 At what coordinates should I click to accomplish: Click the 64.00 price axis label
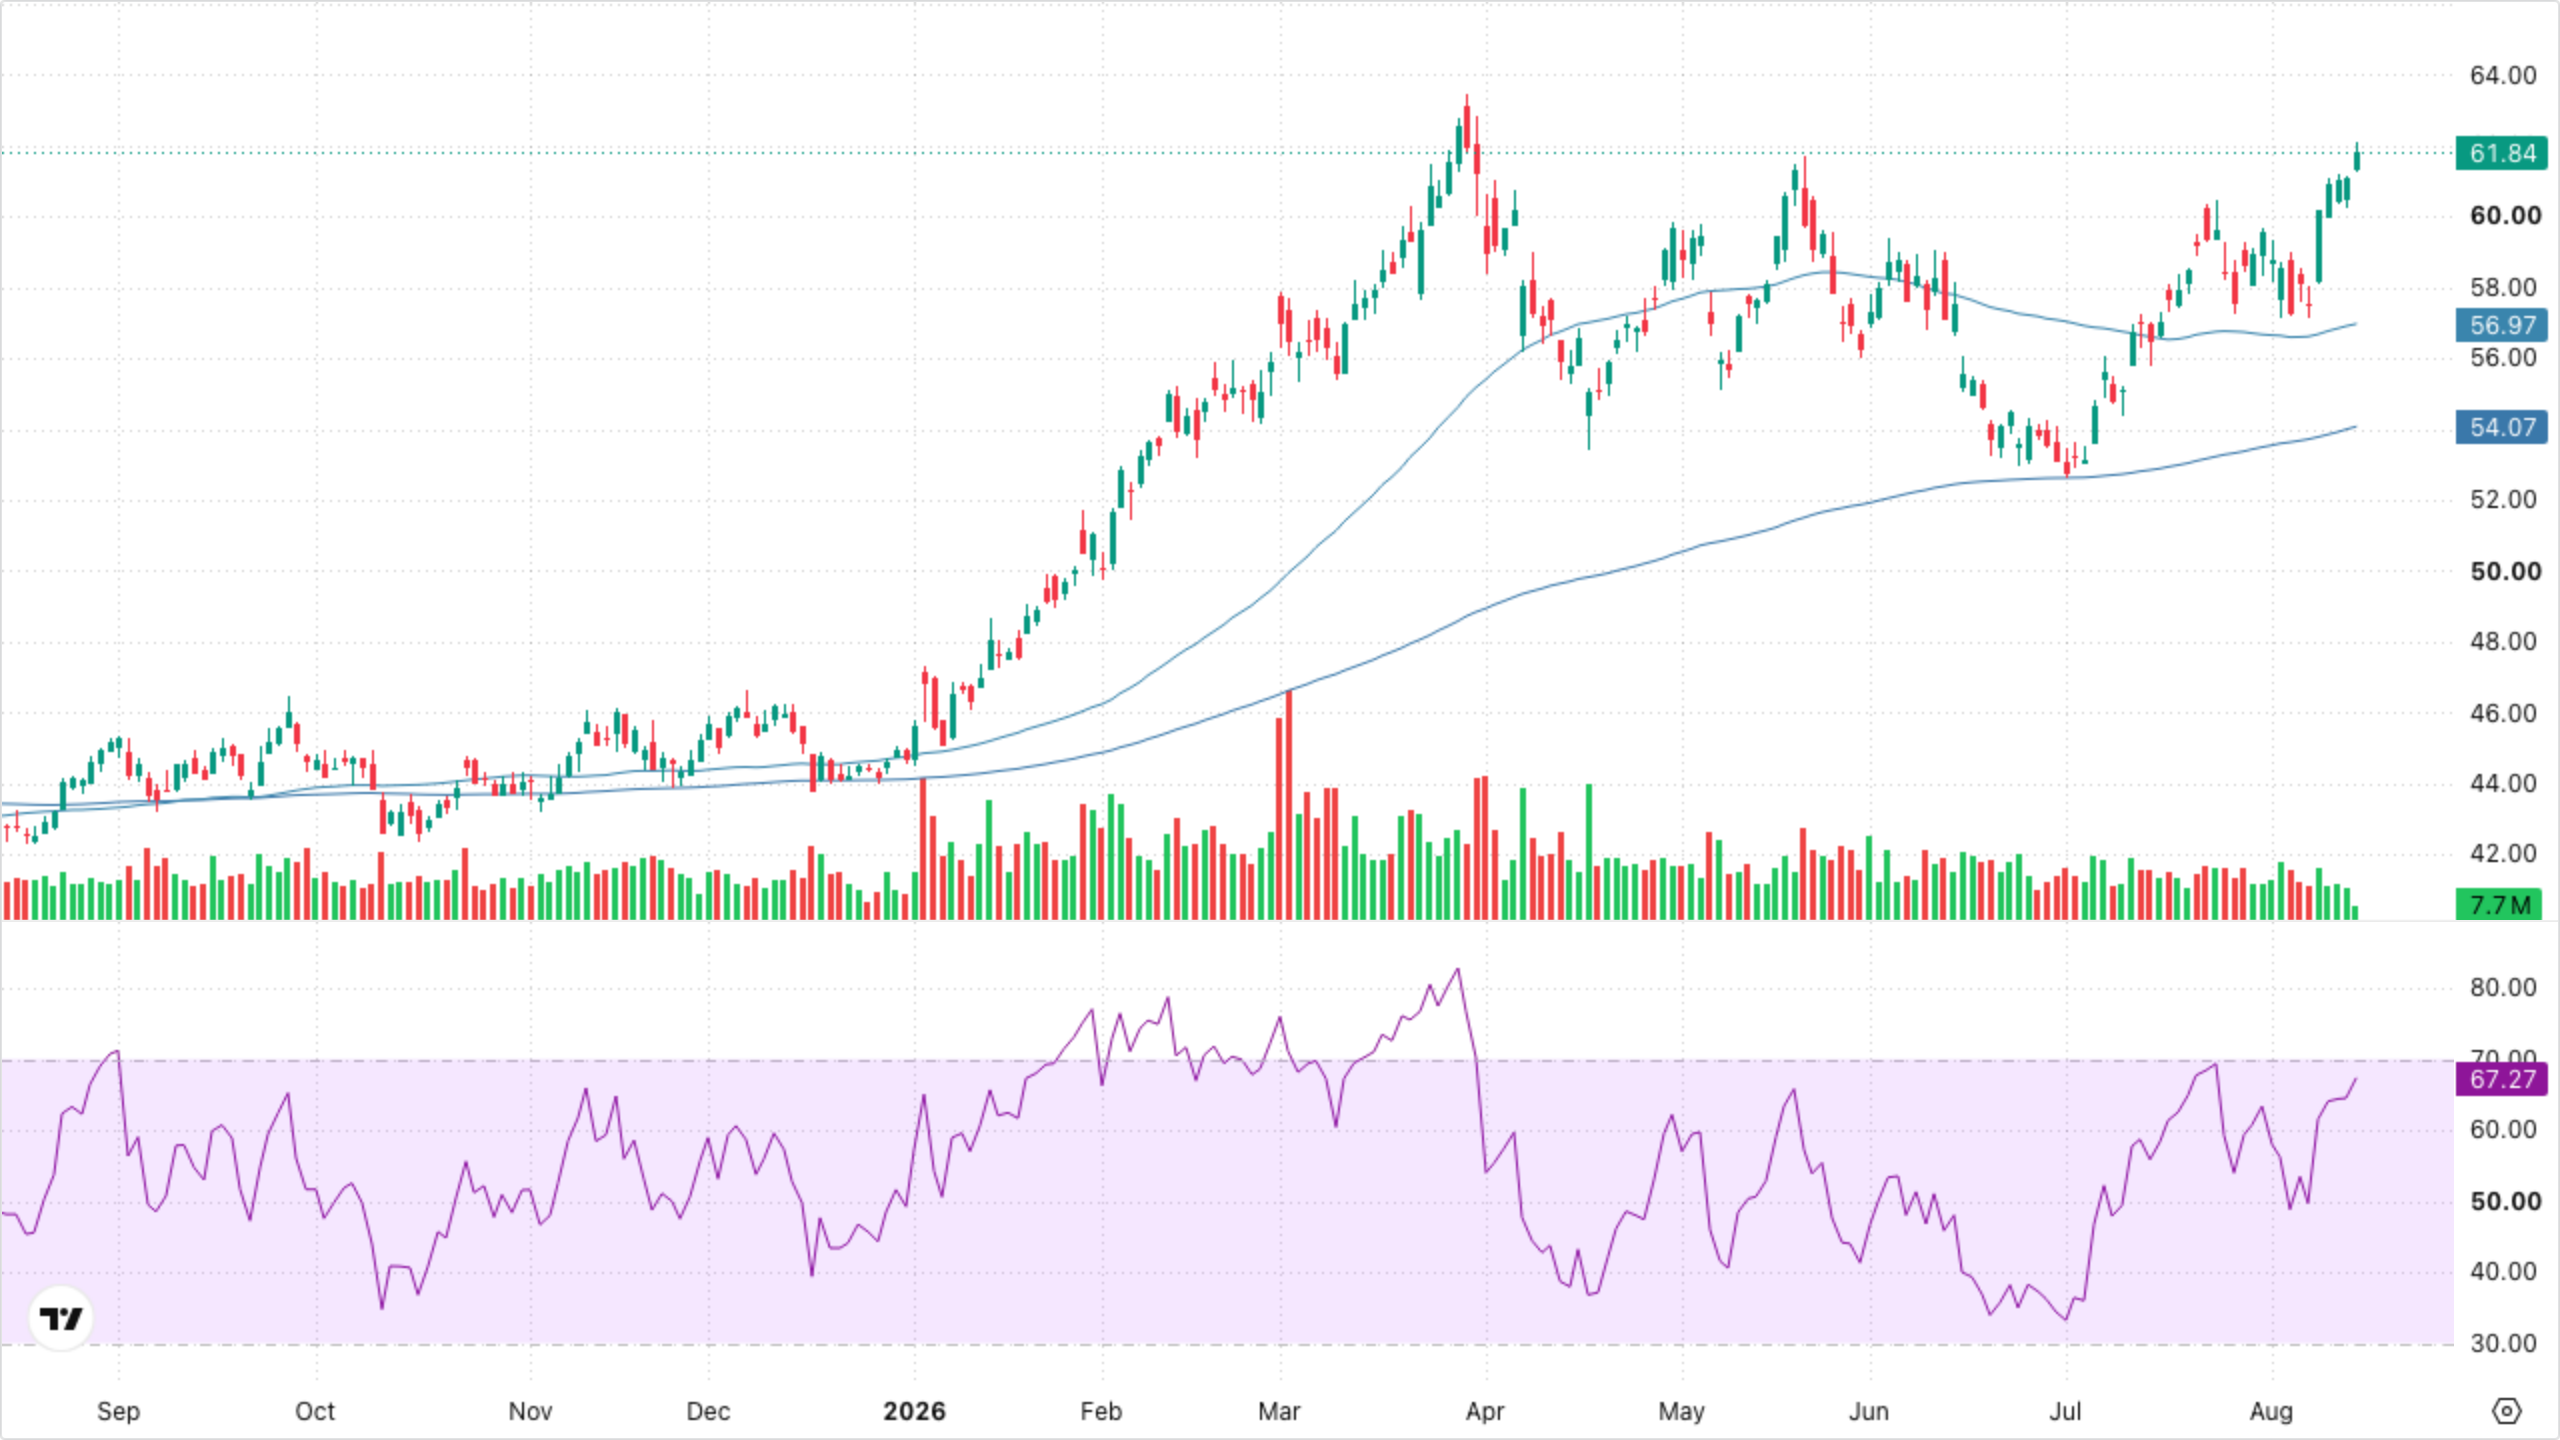pos(2503,75)
